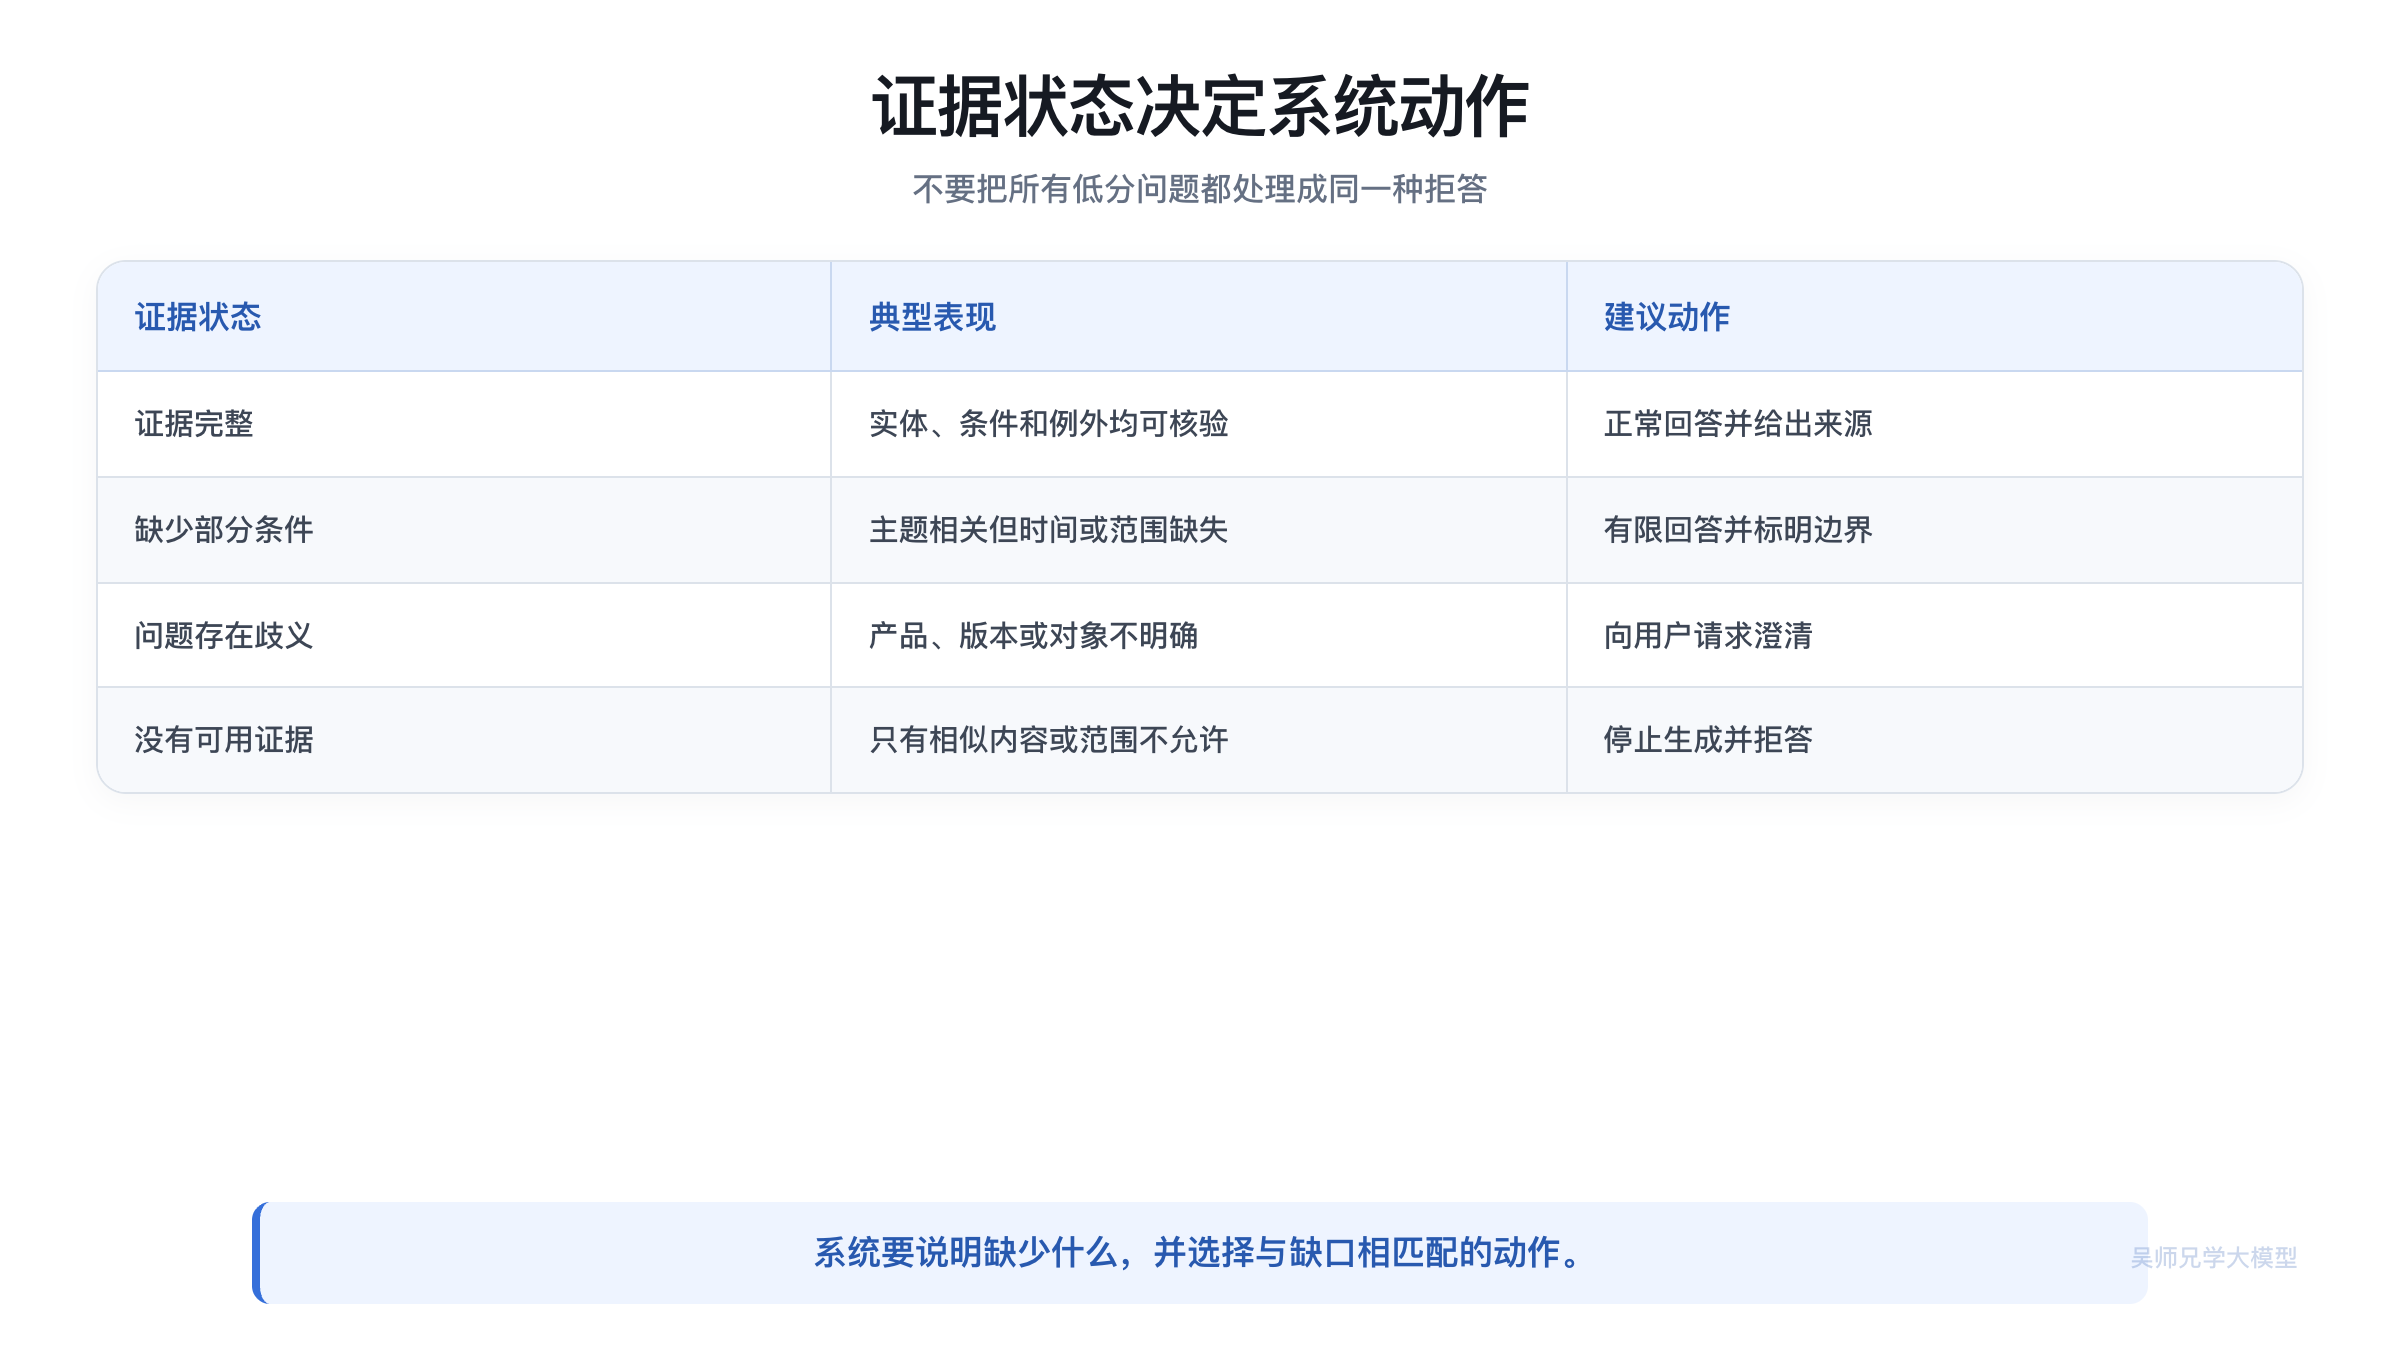
Task: Click the 主题相关但时间或范围缺失 cell
Action: pyautogui.click(x=1198, y=530)
